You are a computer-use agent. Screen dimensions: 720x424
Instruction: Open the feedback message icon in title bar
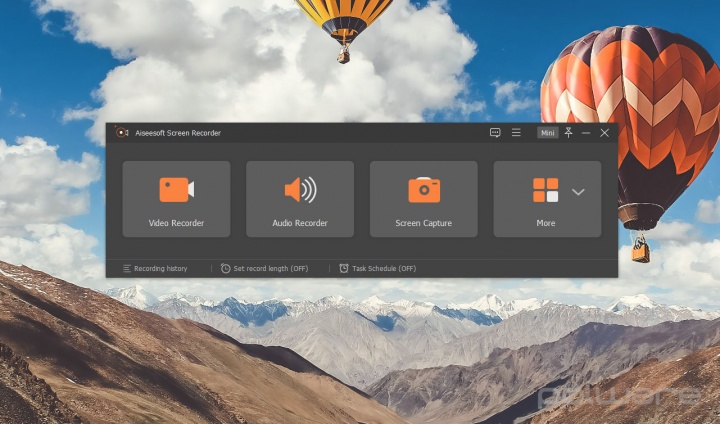coord(495,133)
